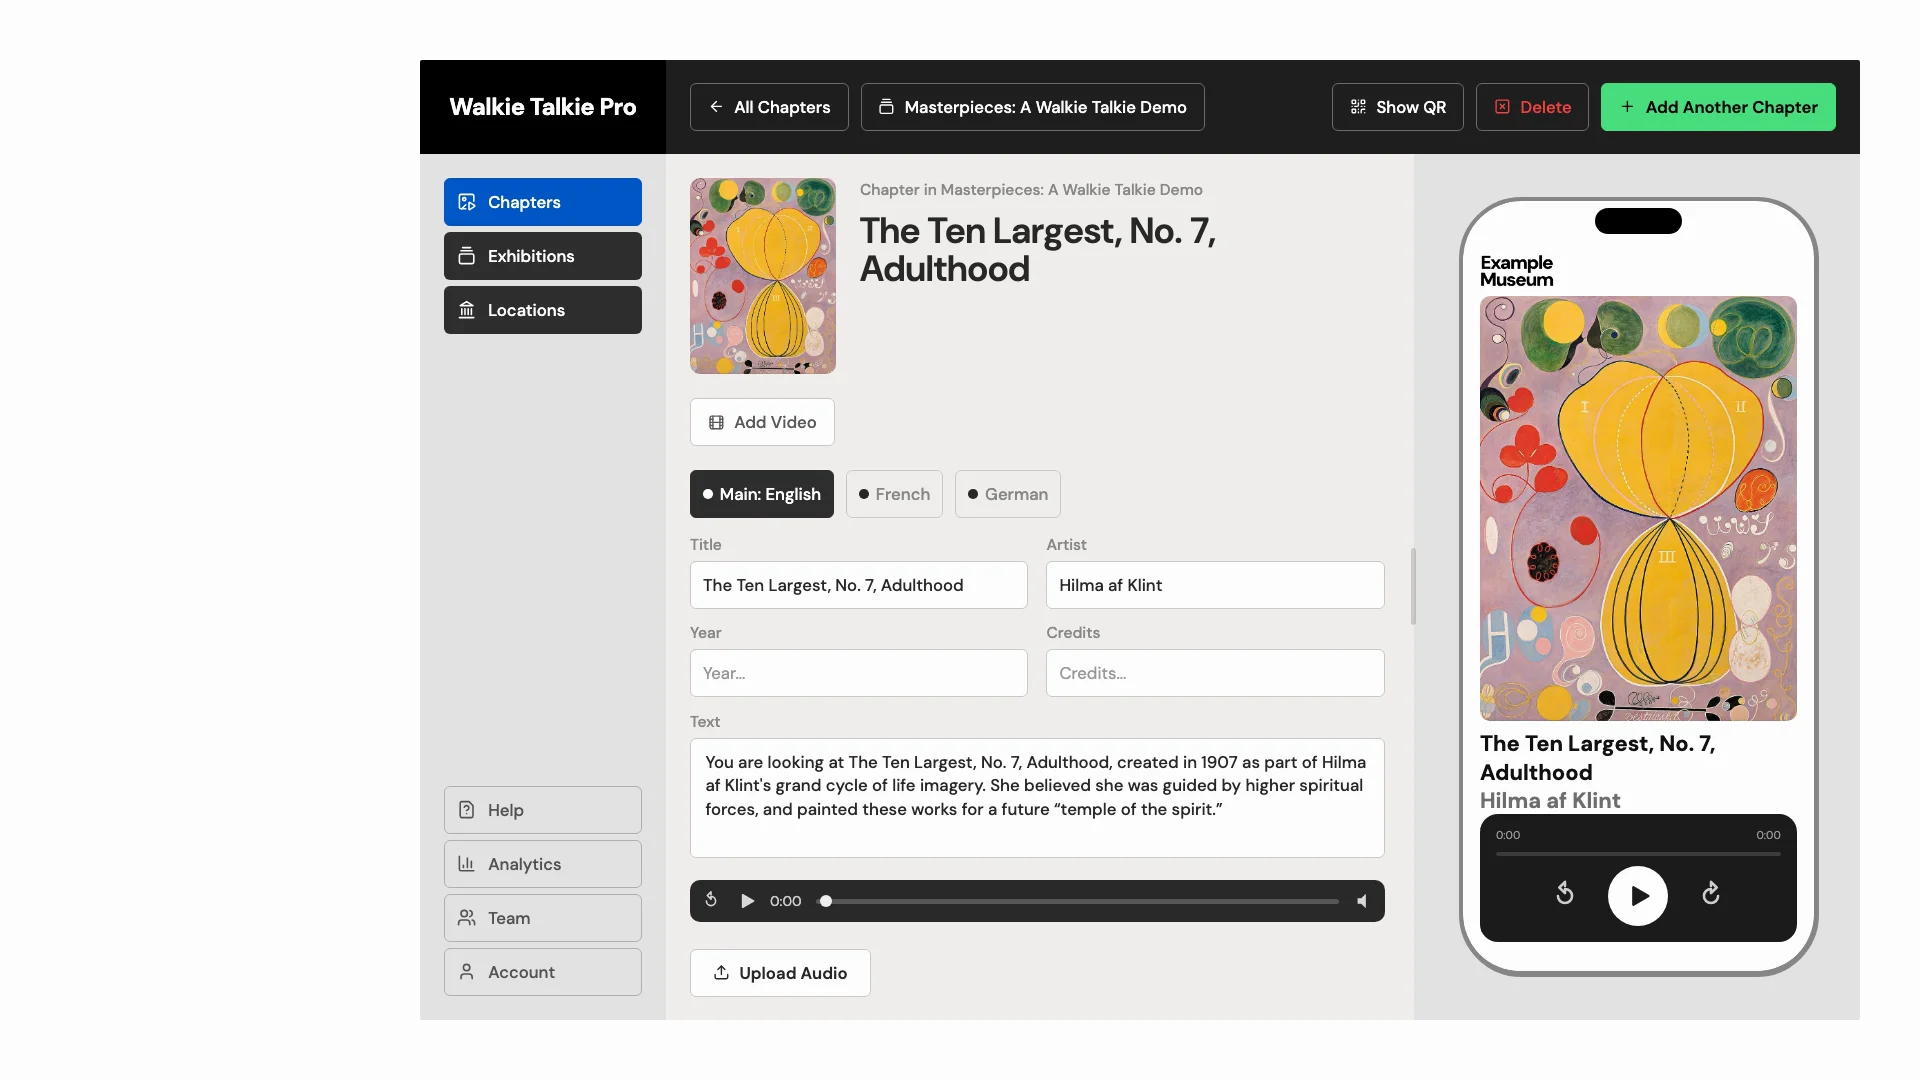This screenshot has height=1080, width=1920.
Task: Add Another Chapter
Action: pyautogui.click(x=1718, y=107)
